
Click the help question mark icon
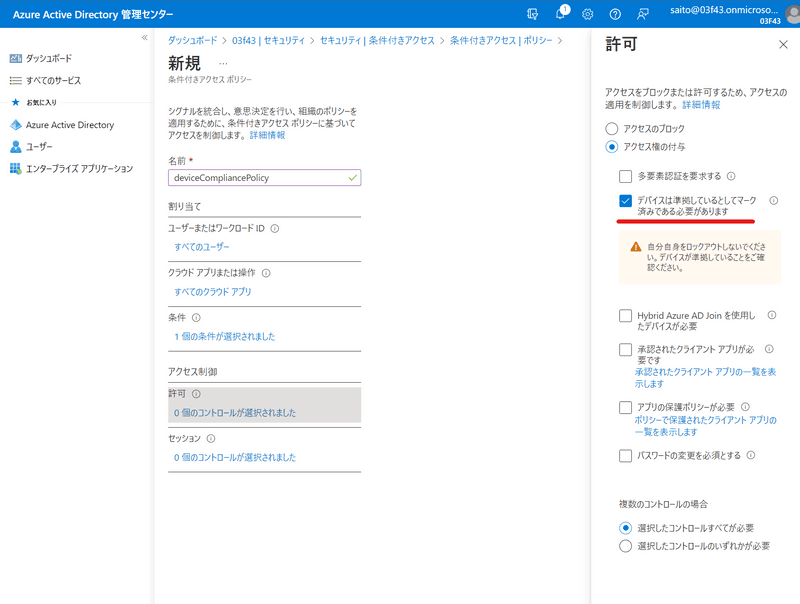click(x=615, y=14)
